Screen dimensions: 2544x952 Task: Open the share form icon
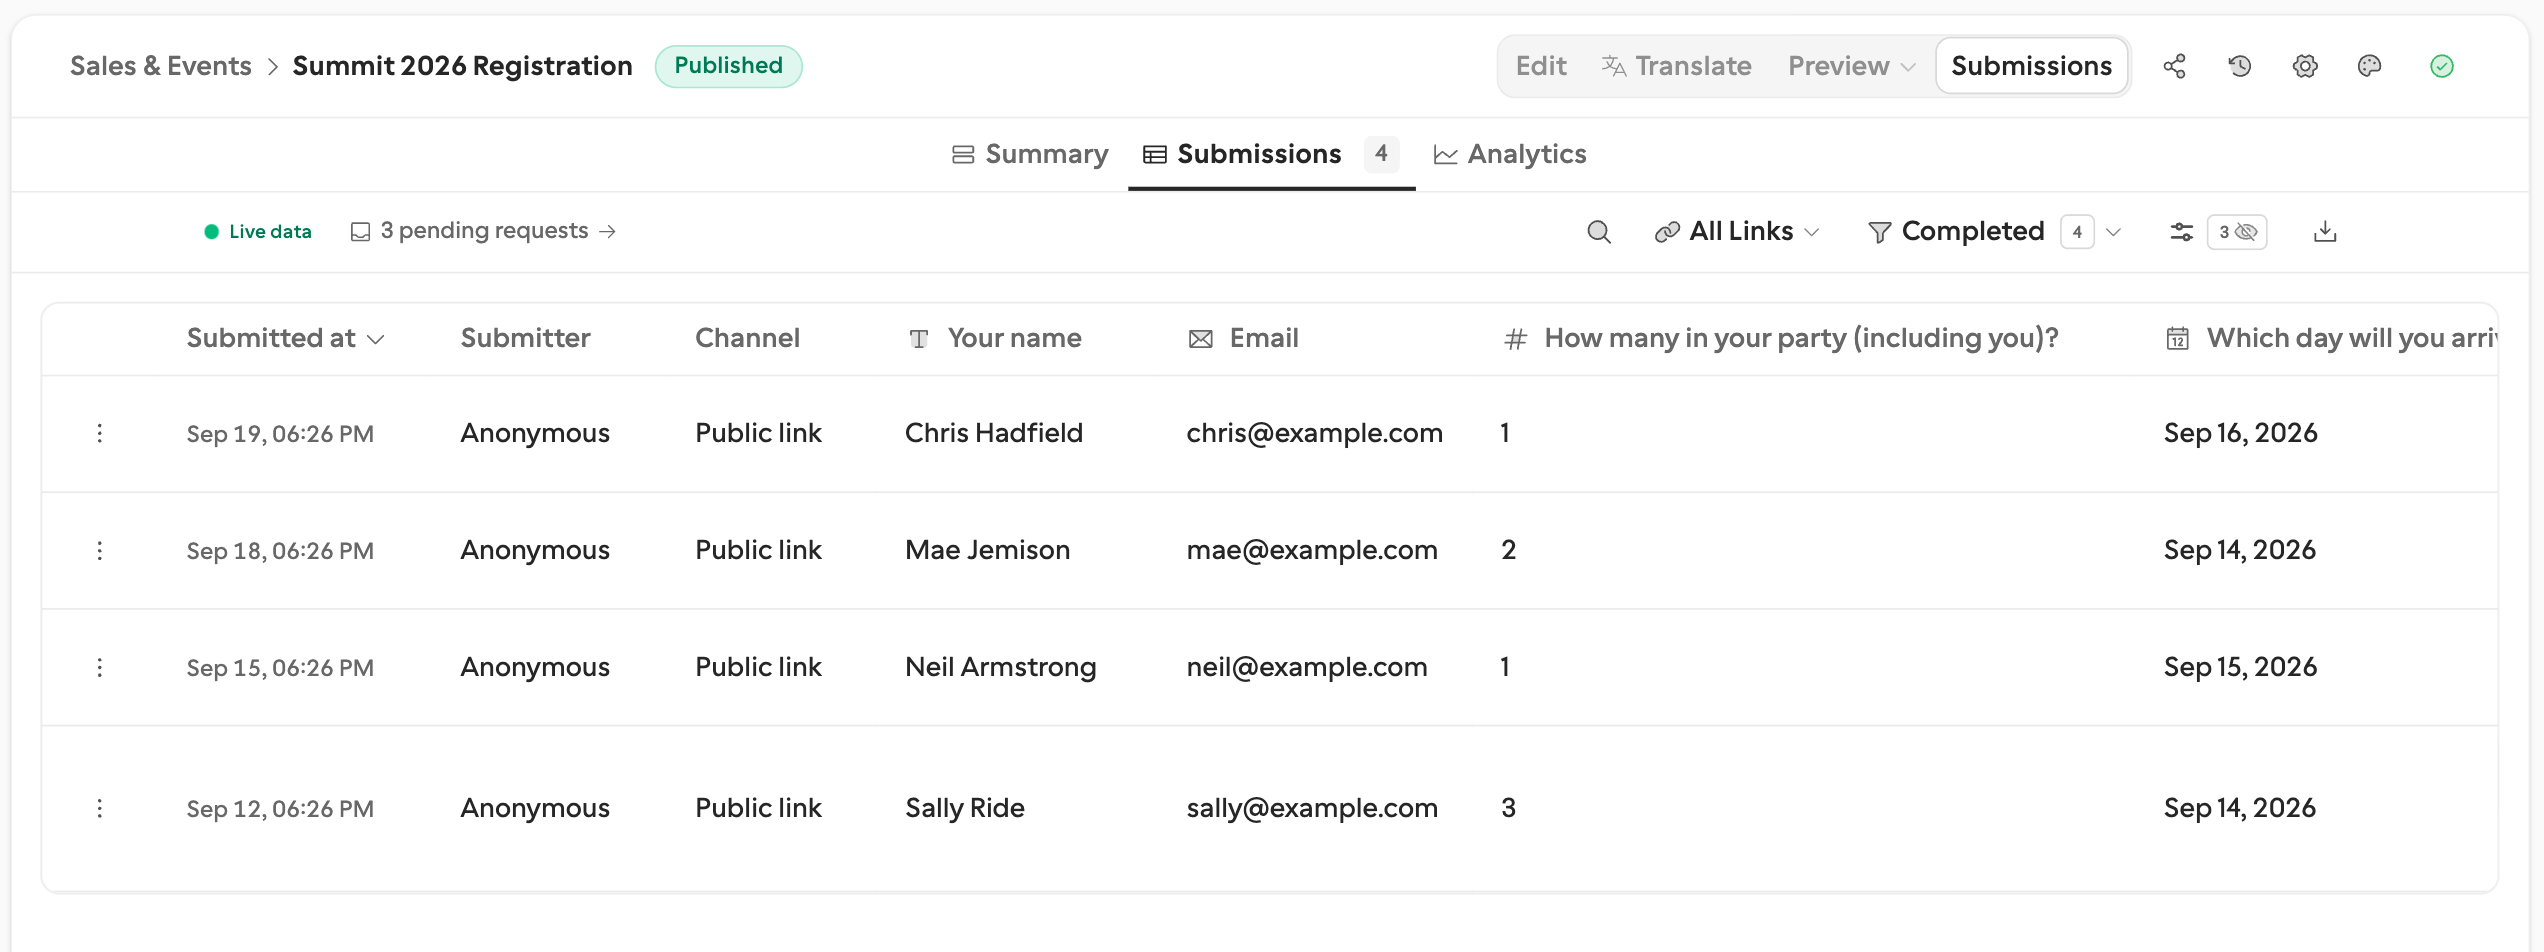pyautogui.click(x=2174, y=66)
